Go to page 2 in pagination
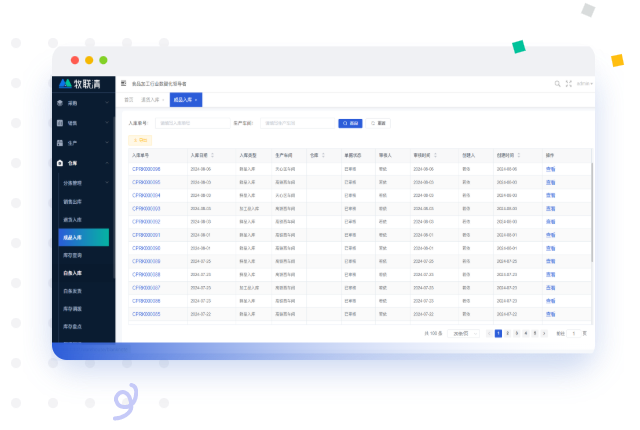 (507, 333)
